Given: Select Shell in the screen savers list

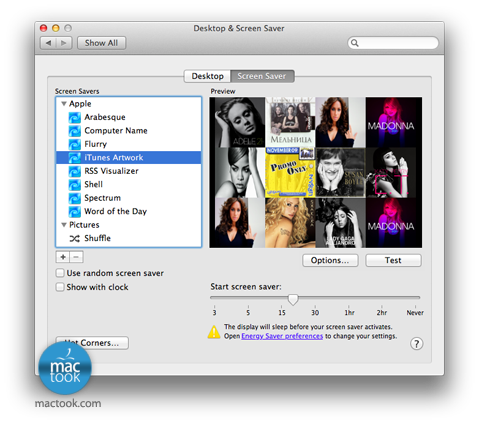Looking at the screenshot, I should click(x=129, y=185).
